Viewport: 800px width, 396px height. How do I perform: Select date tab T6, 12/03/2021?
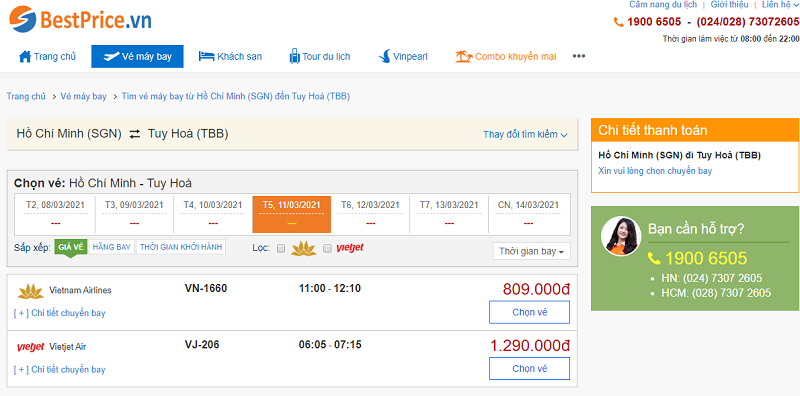click(370, 213)
